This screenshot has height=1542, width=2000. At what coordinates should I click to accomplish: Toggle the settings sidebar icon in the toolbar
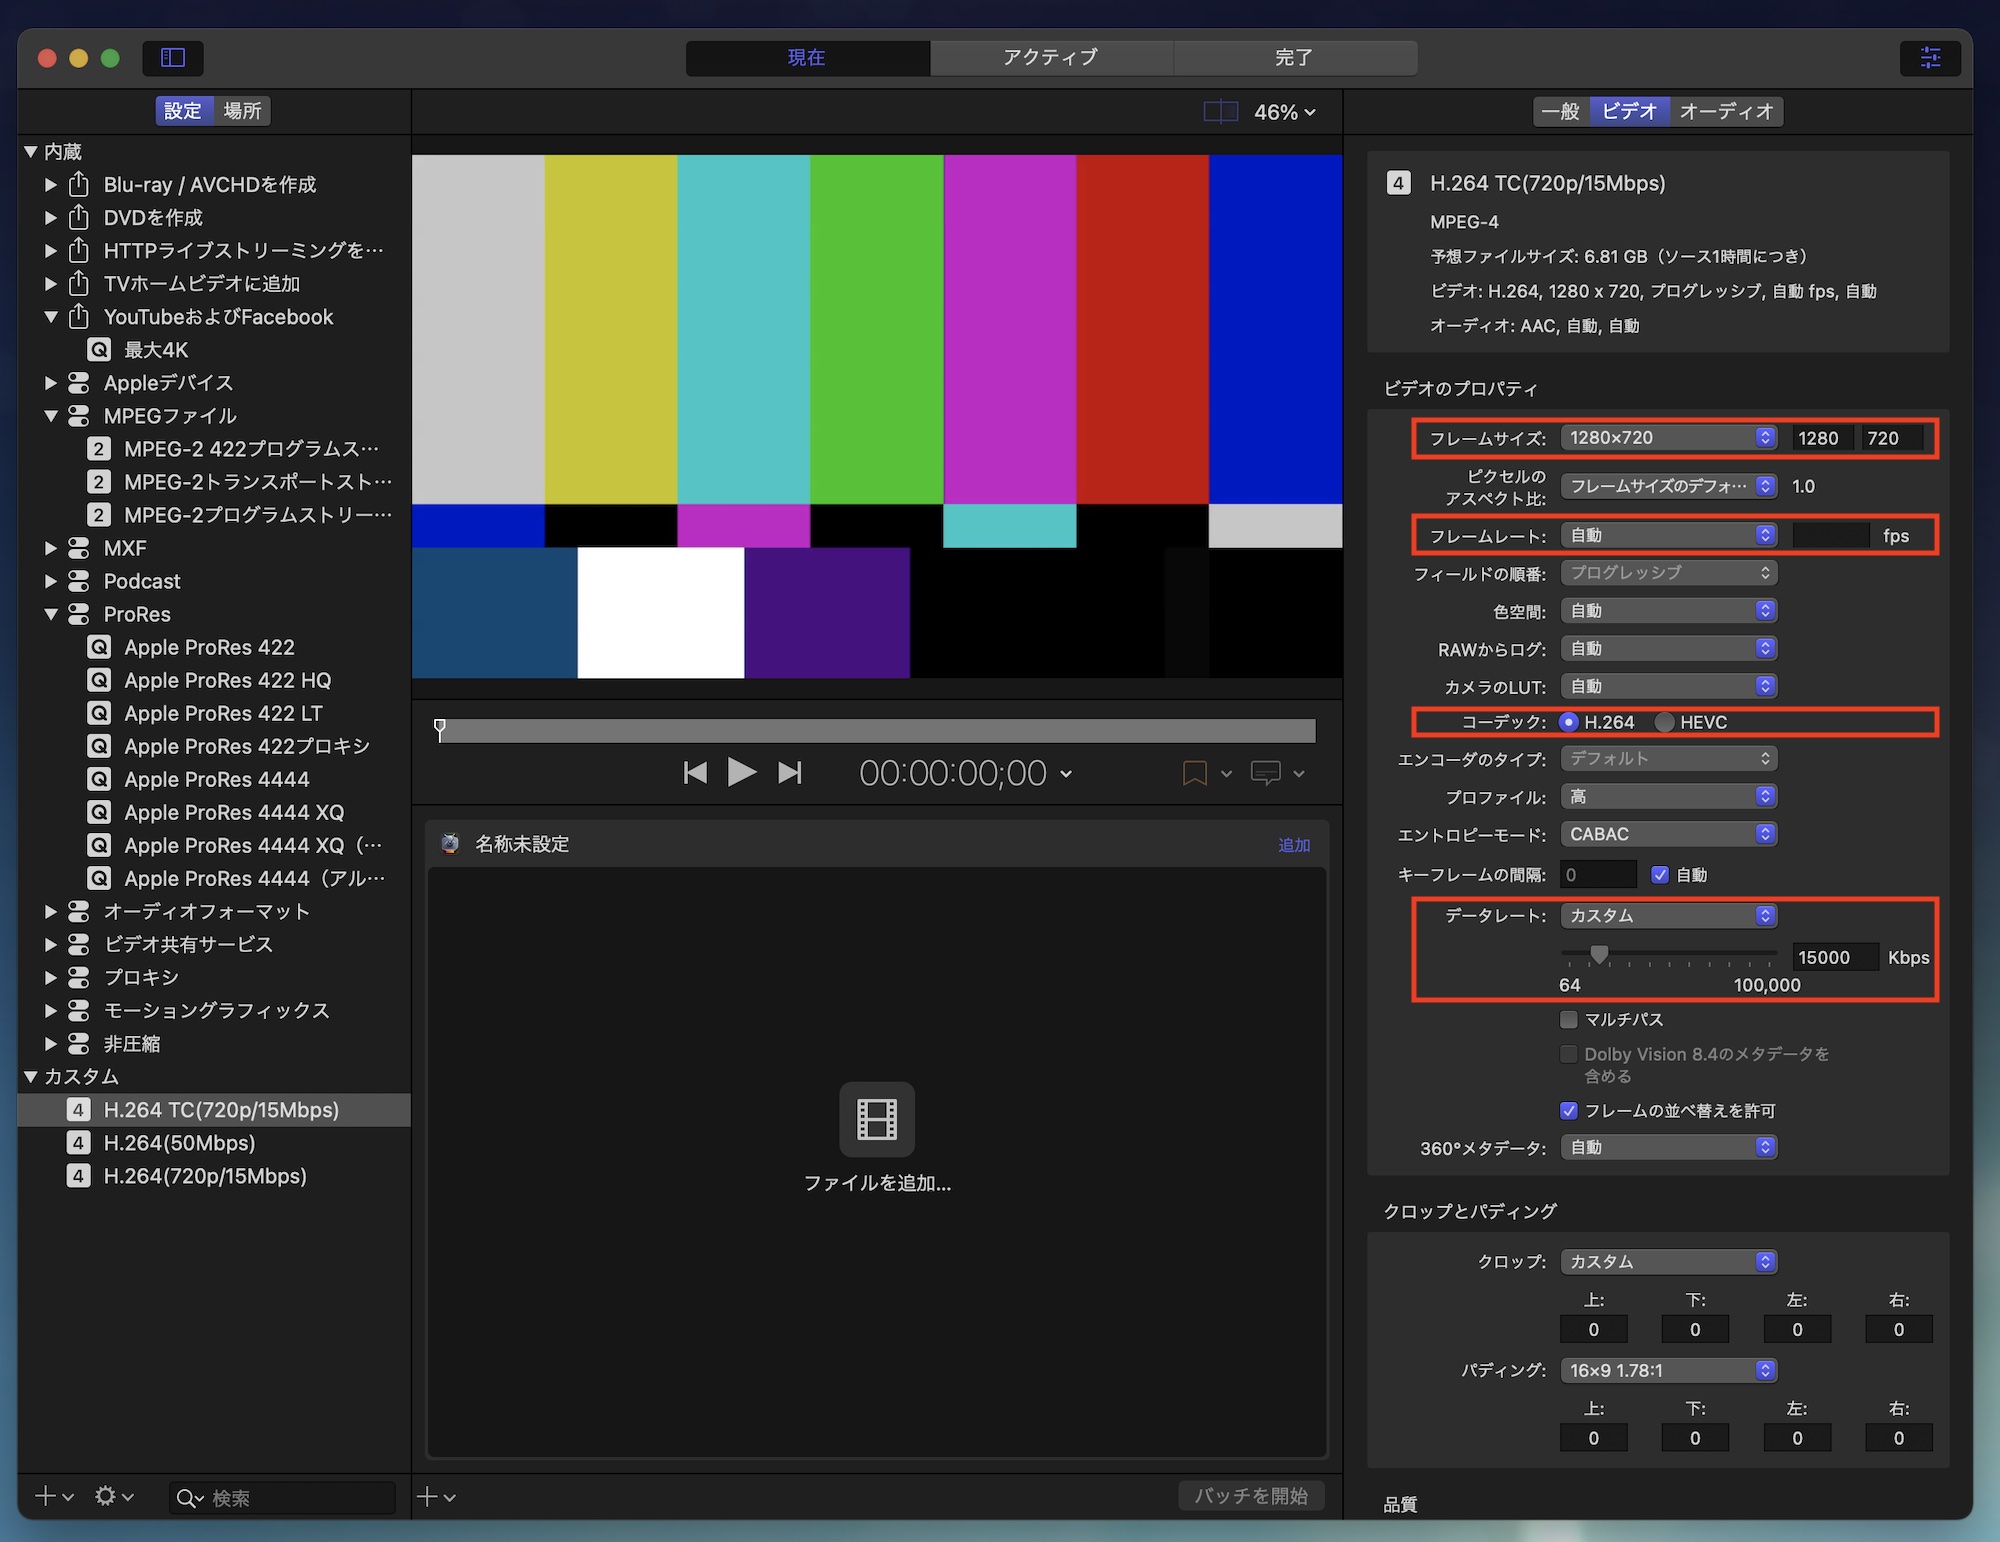coord(173,58)
